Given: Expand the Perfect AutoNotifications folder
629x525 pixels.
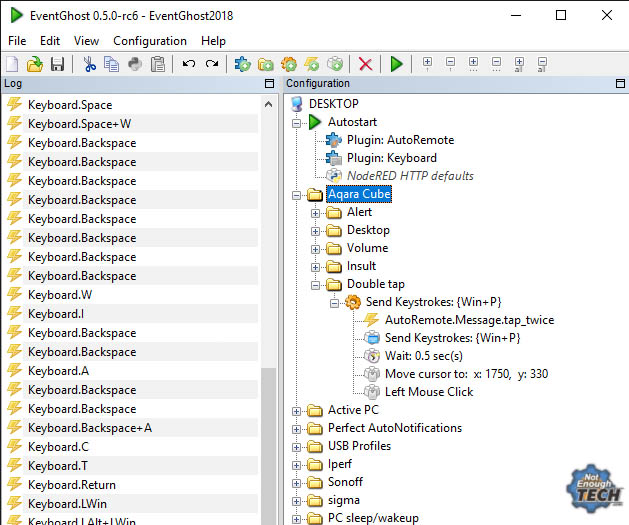Looking at the screenshot, I should (297, 428).
